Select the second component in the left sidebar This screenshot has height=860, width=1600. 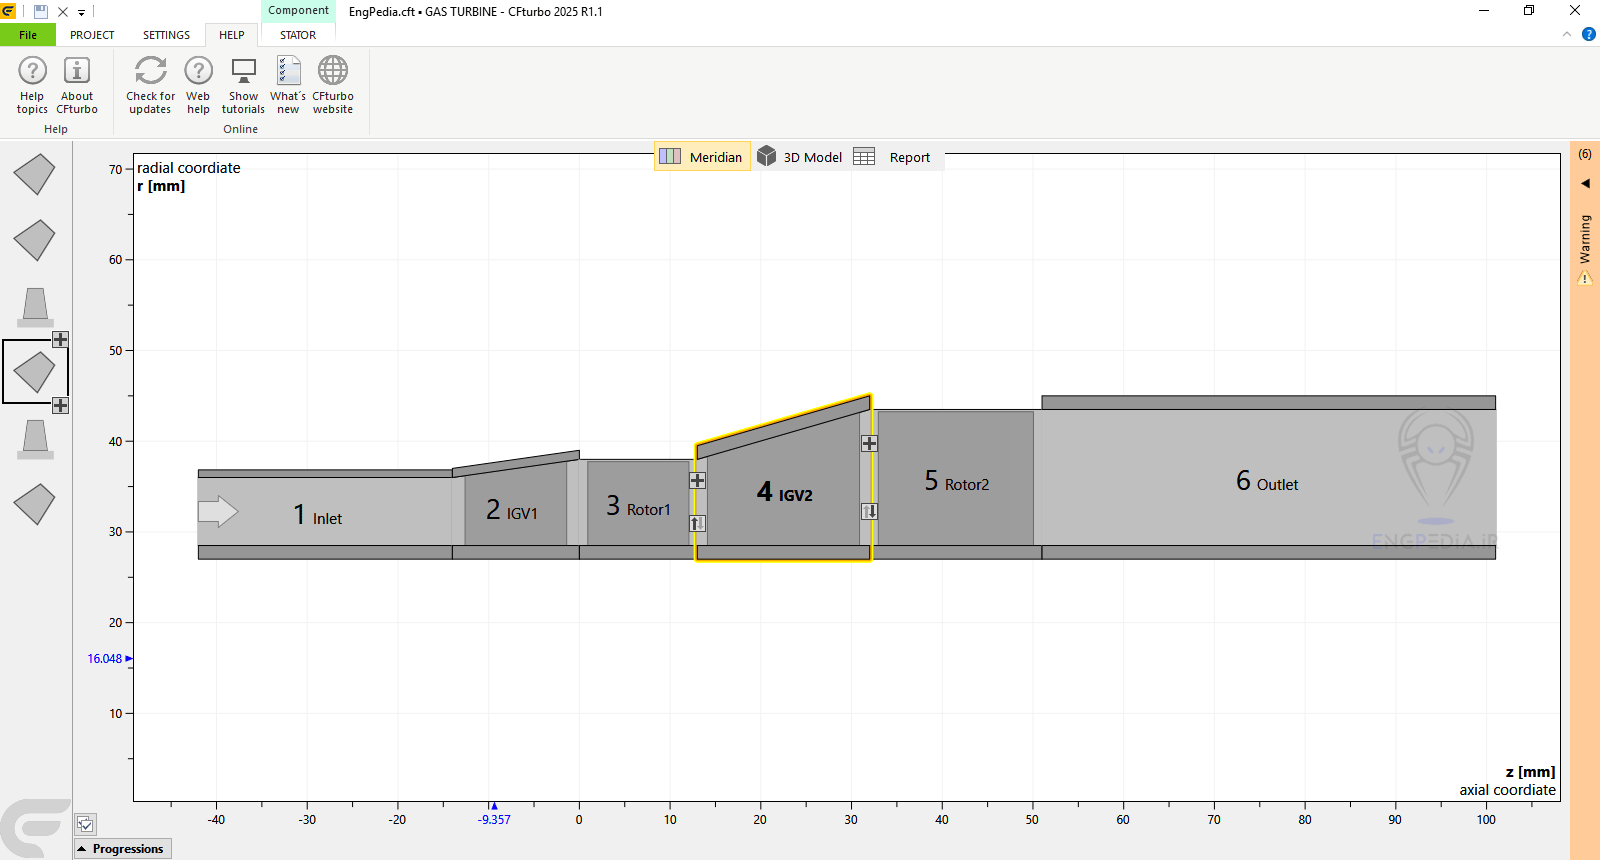(x=34, y=240)
